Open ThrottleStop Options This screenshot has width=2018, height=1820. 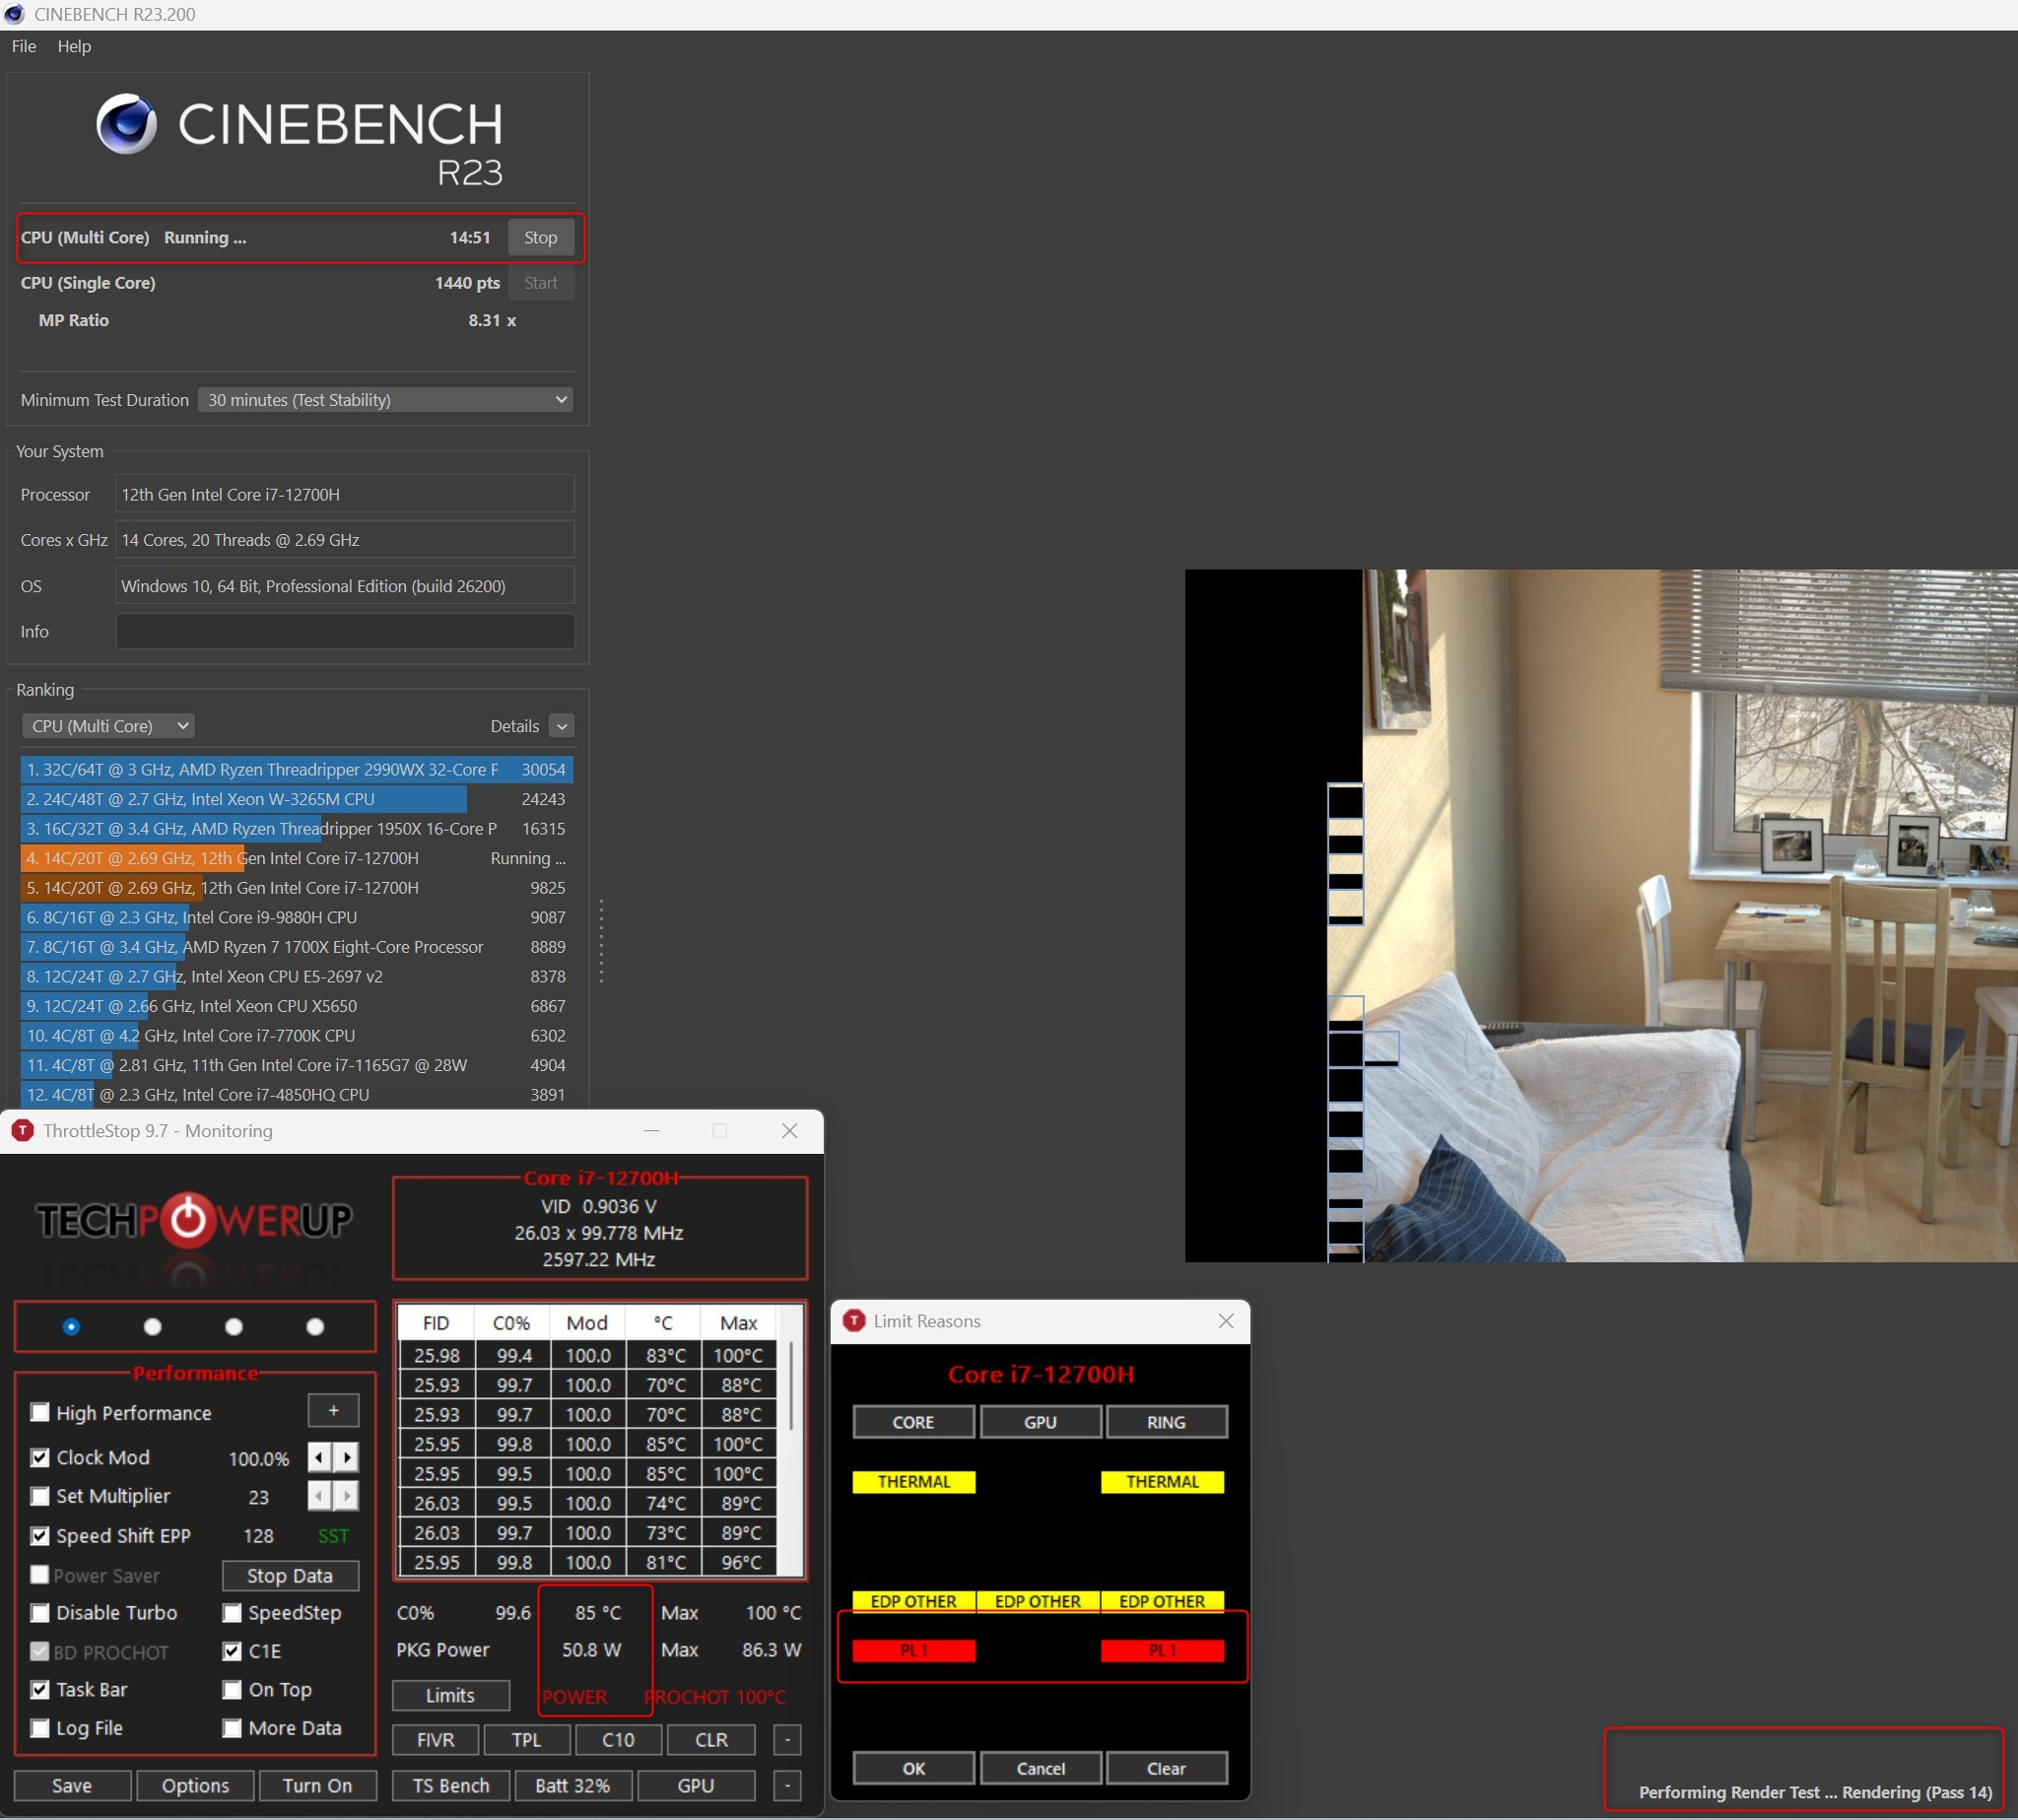195,1786
